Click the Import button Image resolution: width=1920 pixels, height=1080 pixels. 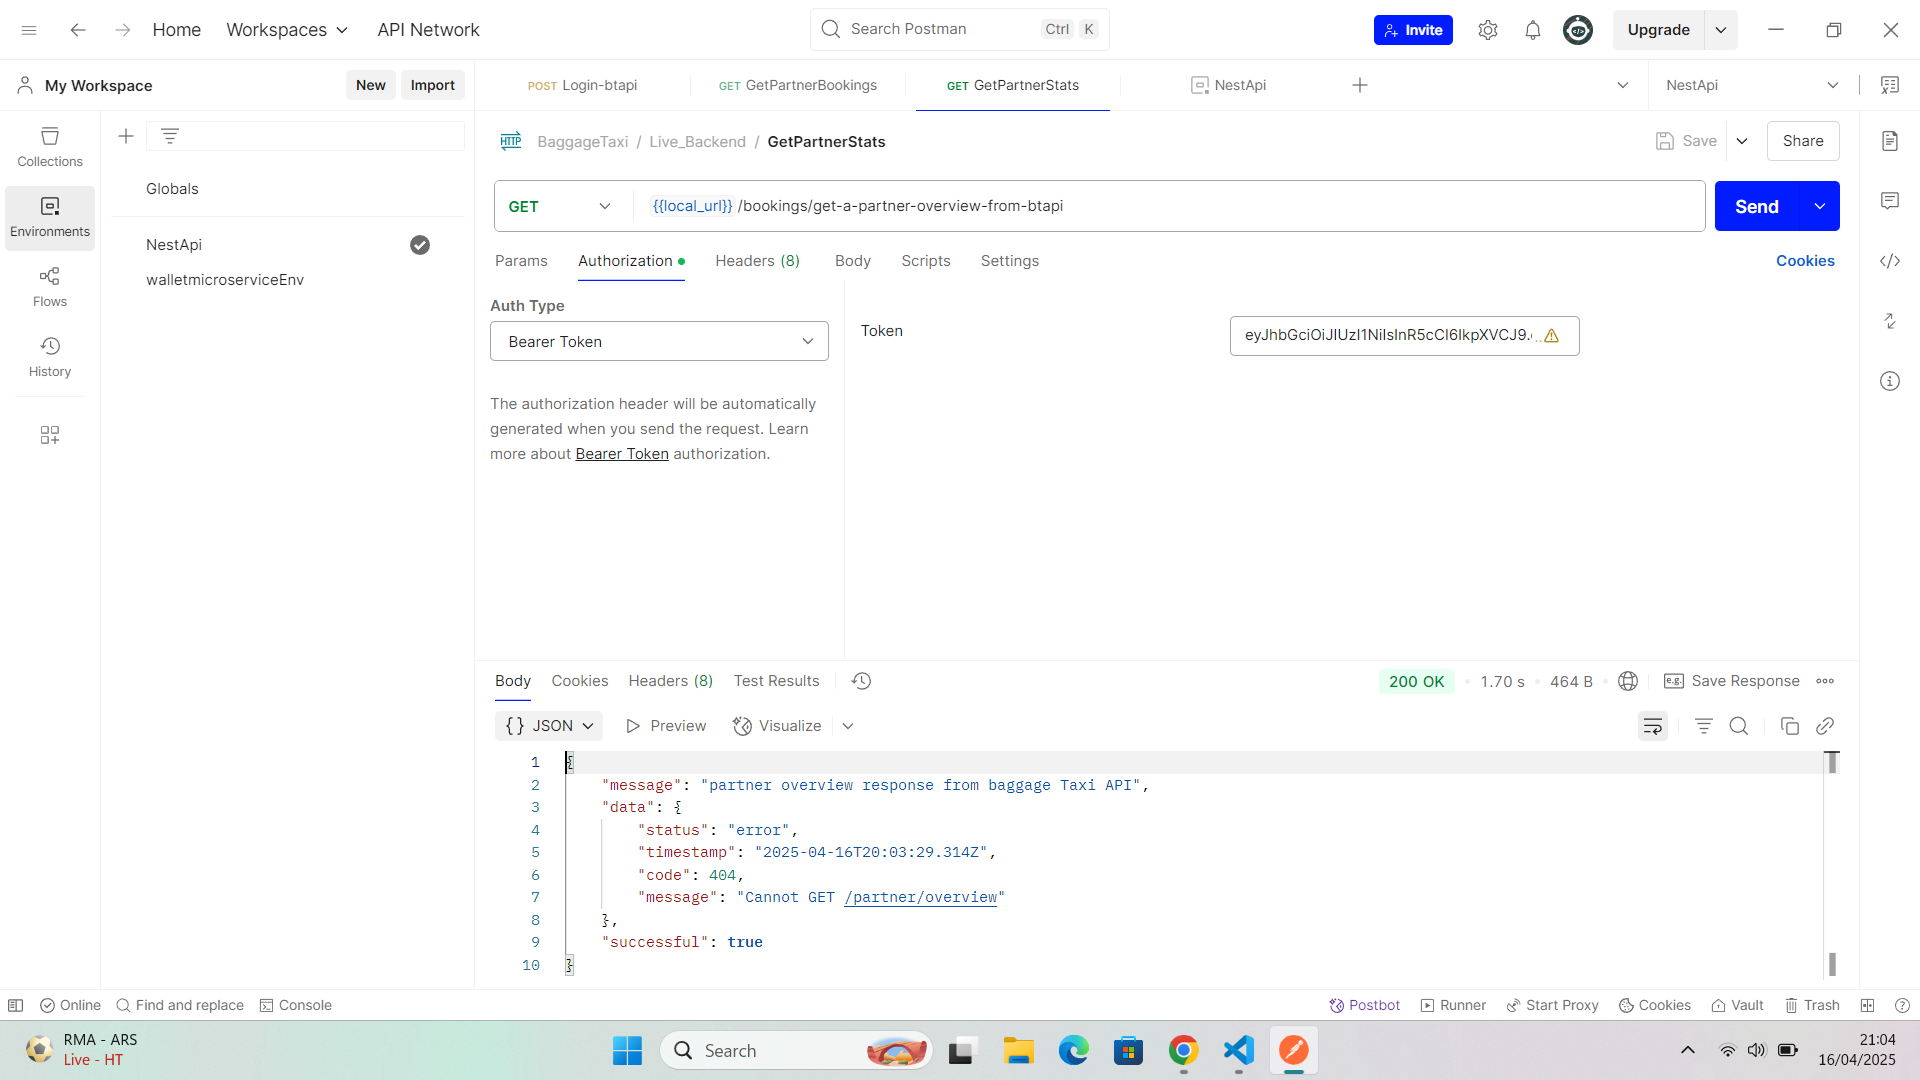[x=432, y=85]
